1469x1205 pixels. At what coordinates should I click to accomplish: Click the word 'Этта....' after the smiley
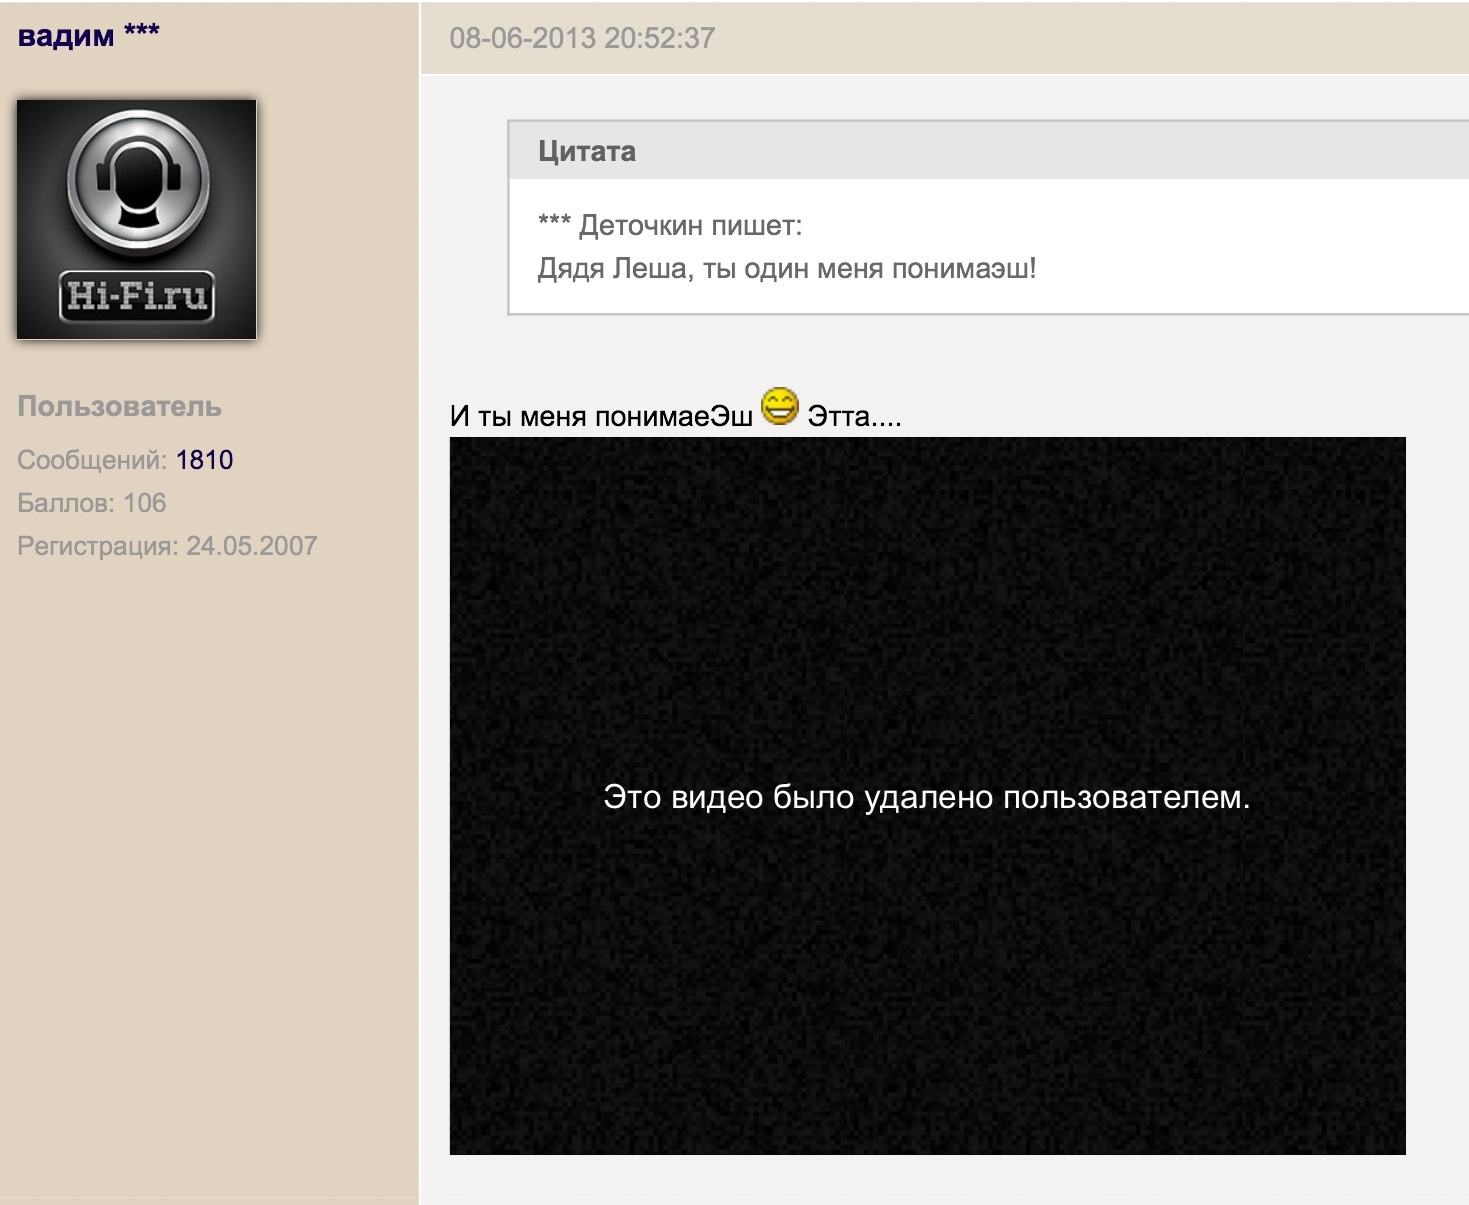854,416
